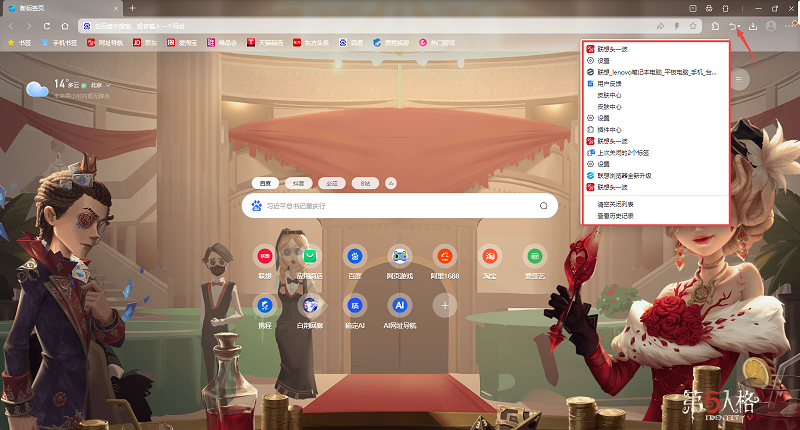Open the 百度 bookmark in the bookmarks bar

351,43
